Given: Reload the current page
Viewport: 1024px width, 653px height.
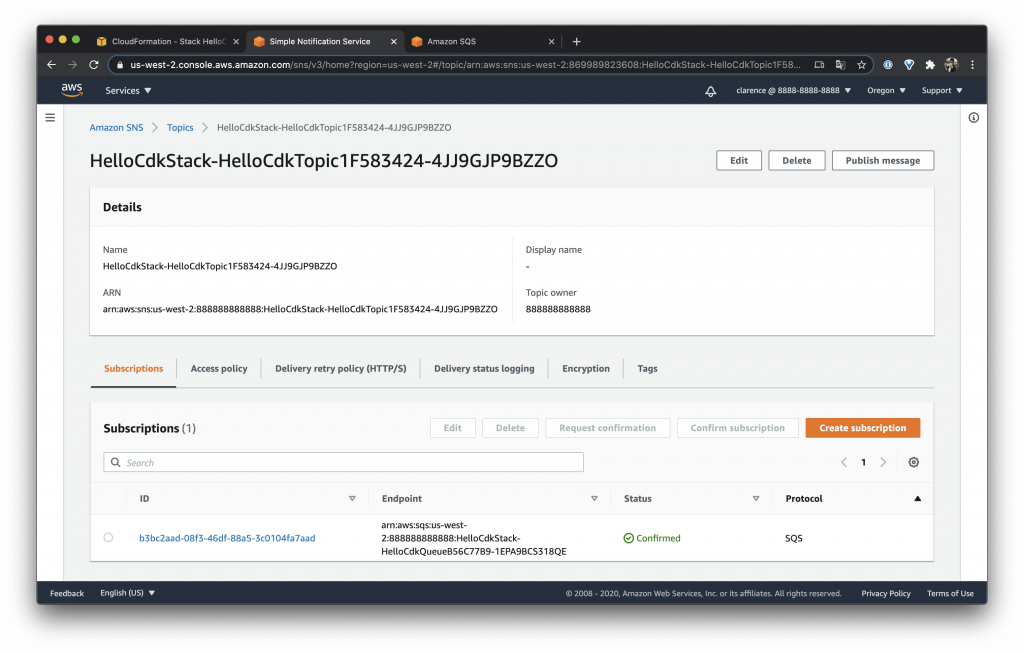Looking at the screenshot, I should pos(94,65).
